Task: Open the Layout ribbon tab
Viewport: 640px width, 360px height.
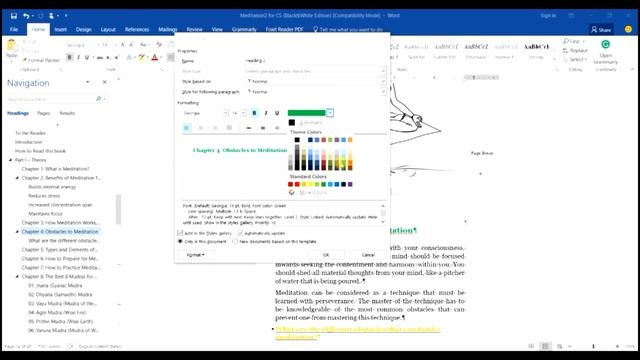Action: pos(108,29)
